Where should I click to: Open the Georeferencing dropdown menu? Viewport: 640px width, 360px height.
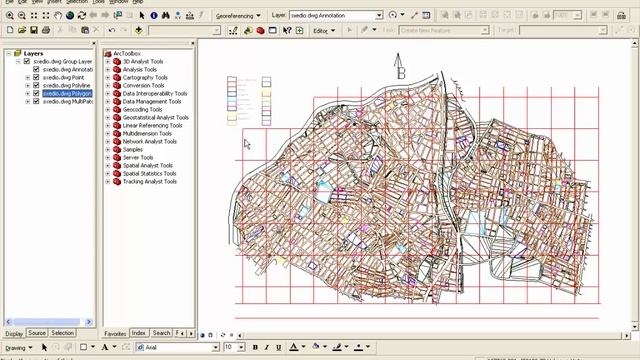point(238,16)
